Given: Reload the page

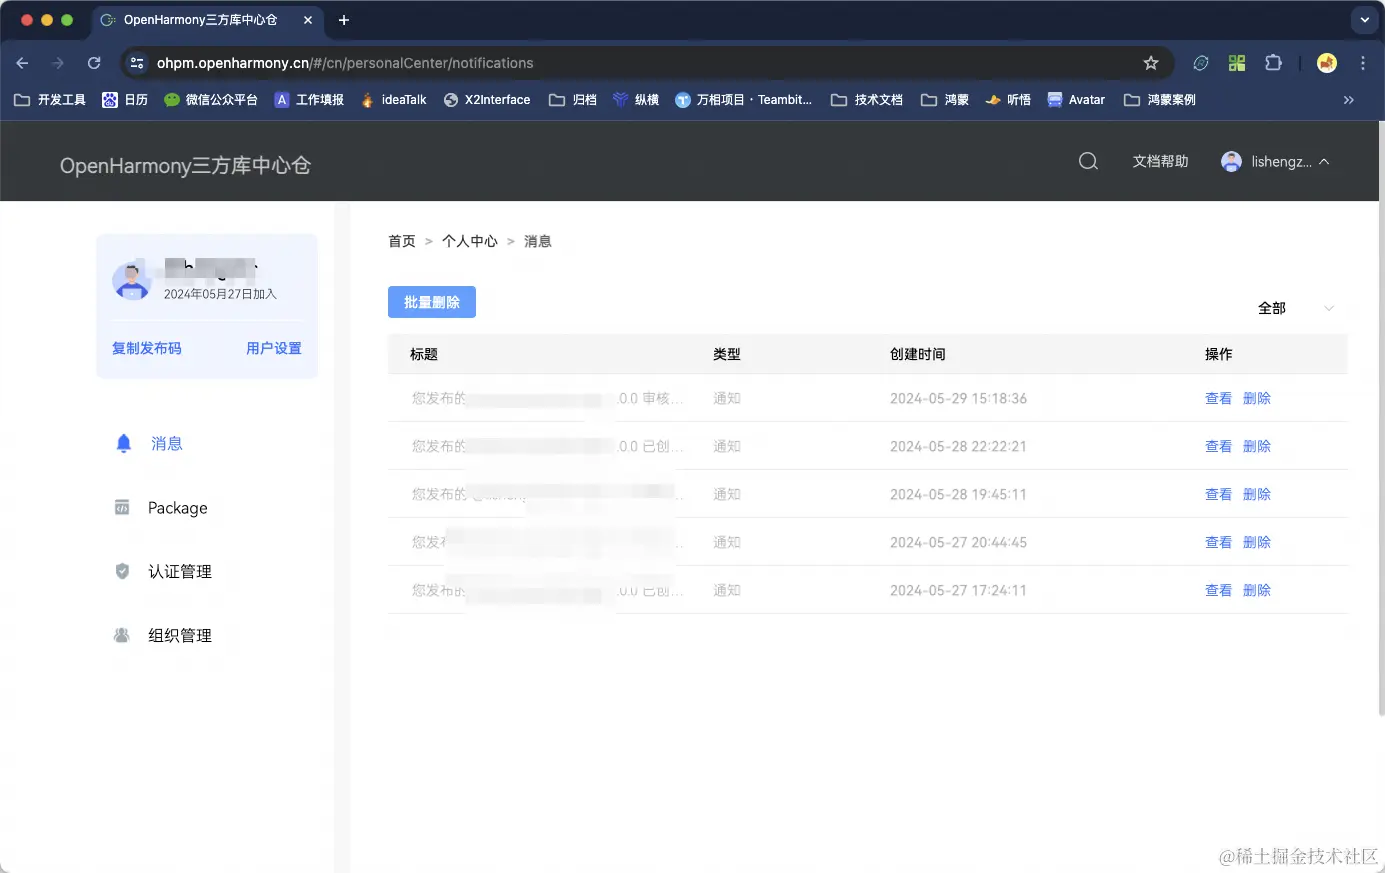Looking at the screenshot, I should click(x=94, y=63).
